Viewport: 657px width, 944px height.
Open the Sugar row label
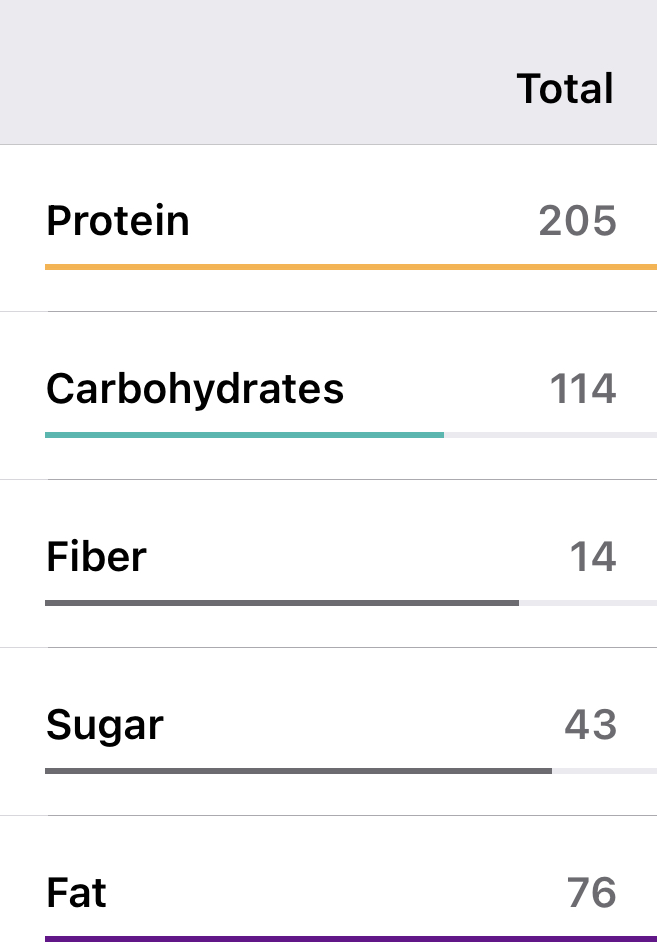tap(104, 724)
